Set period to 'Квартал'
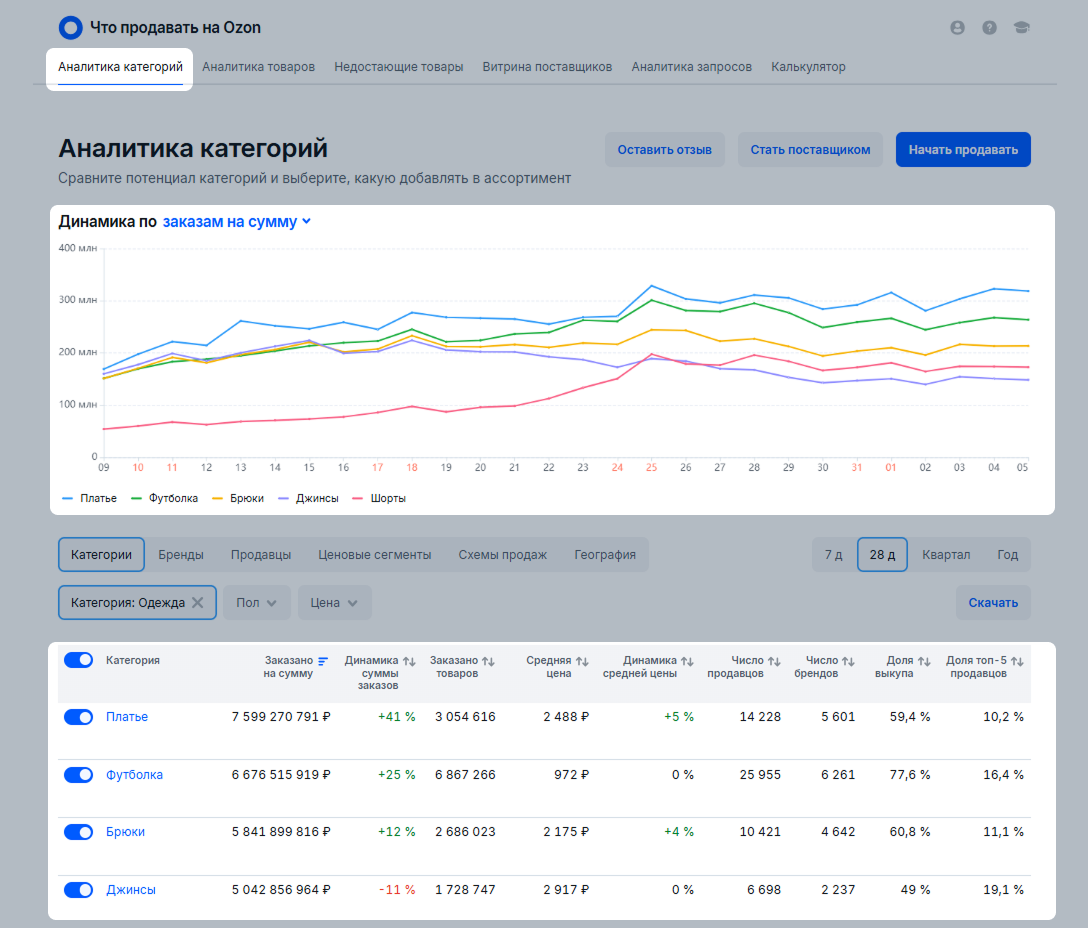The height and width of the screenshot is (928, 1088). coord(946,555)
